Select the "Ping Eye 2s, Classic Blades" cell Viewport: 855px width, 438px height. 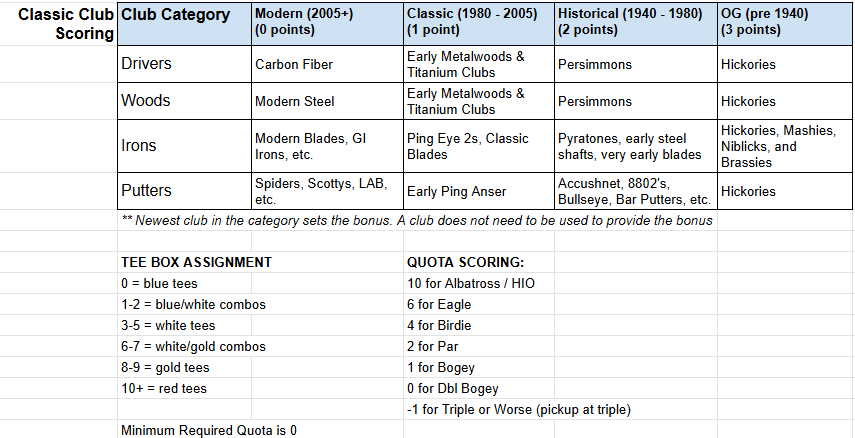[x=479, y=146]
